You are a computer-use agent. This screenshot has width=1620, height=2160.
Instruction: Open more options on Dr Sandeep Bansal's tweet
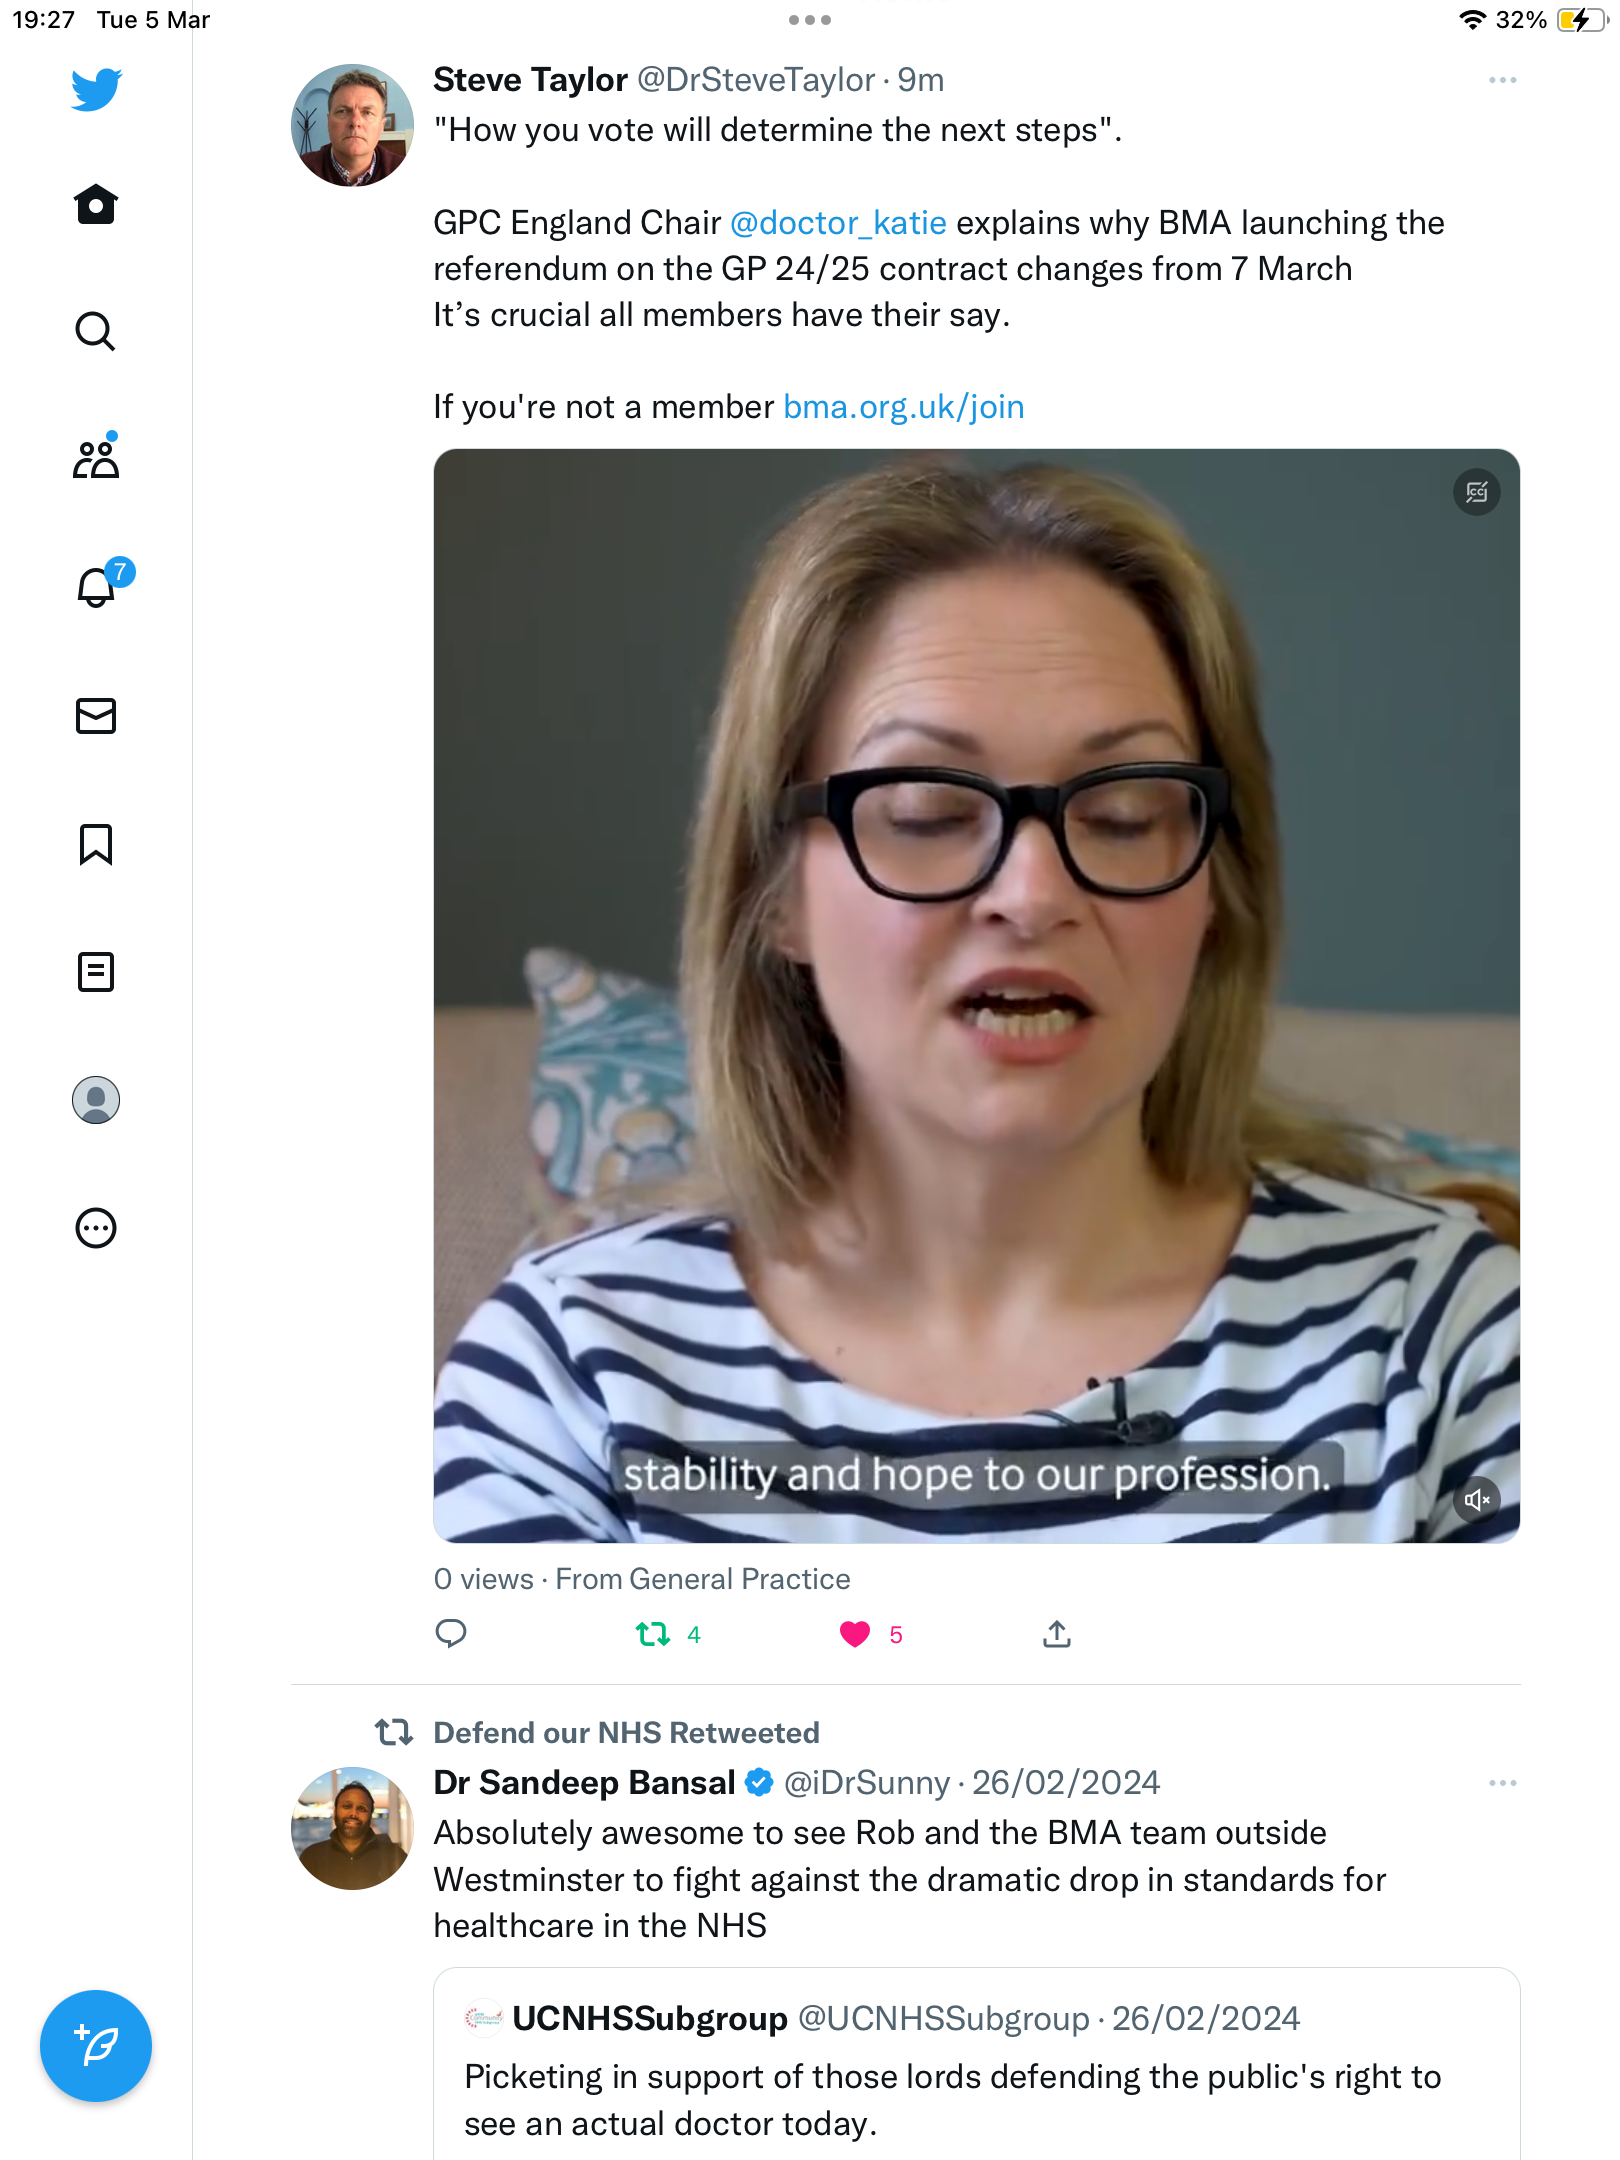(x=1502, y=1783)
